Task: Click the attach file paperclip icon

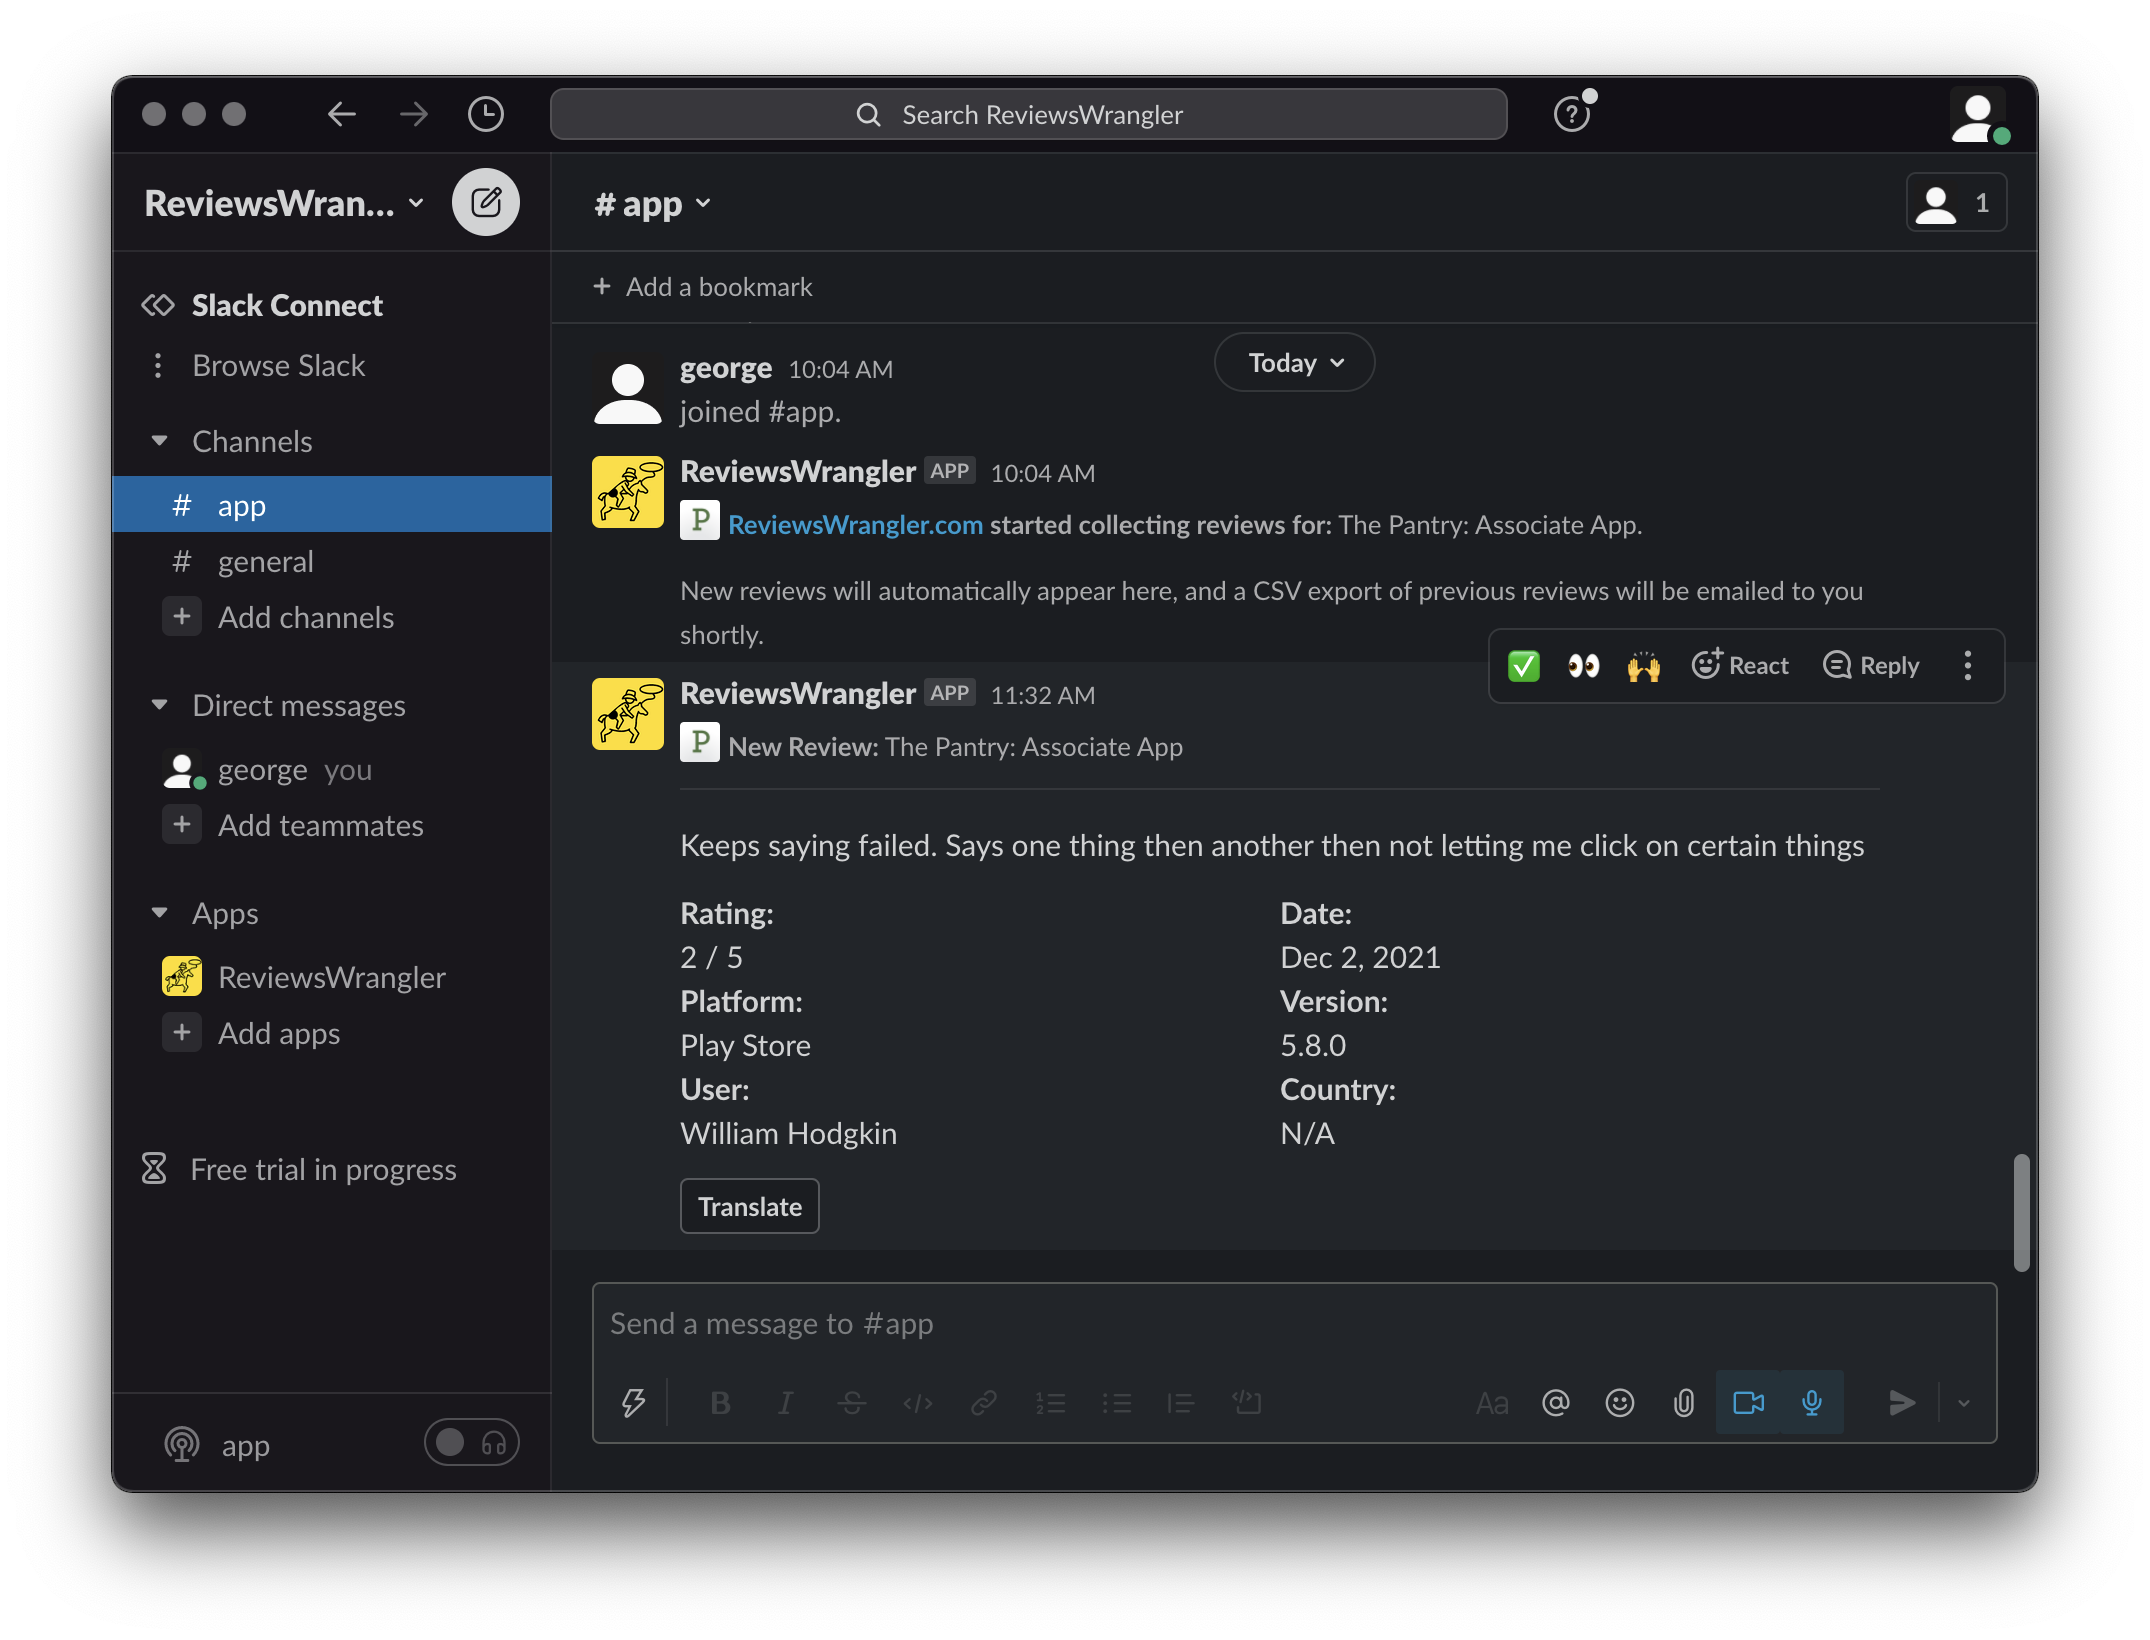Action: pos(1684,1403)
